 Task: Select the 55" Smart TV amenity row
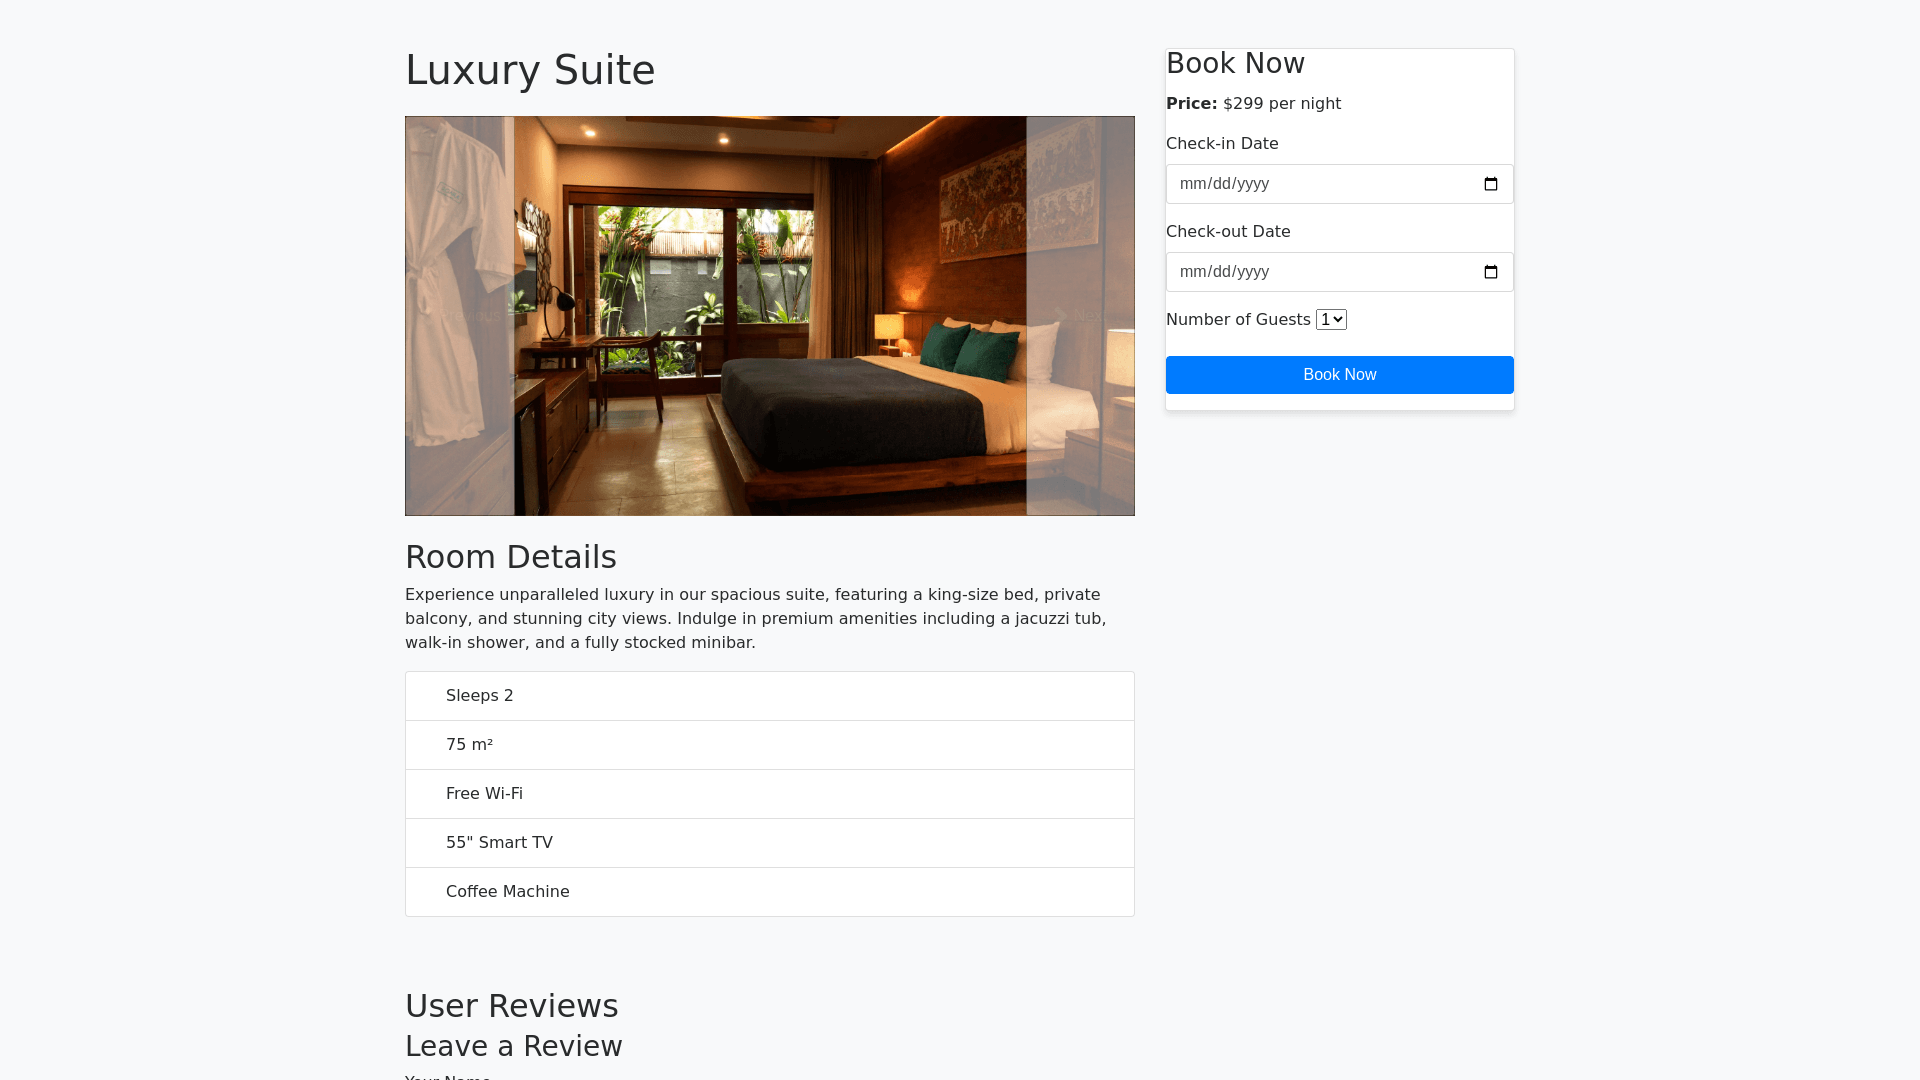[770, 843]
